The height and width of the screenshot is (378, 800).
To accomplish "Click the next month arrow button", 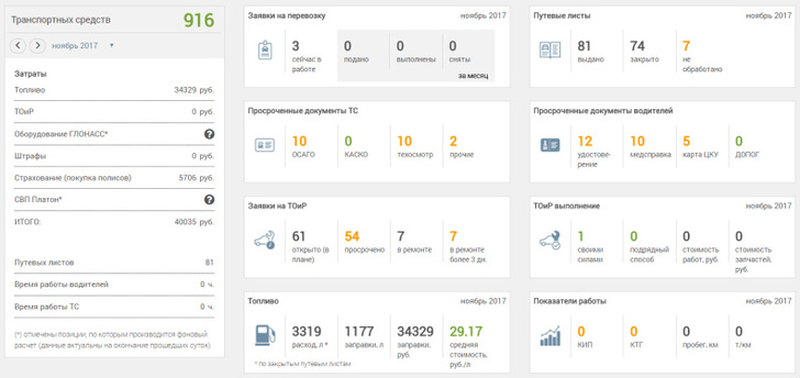I will tap(37, 45).
